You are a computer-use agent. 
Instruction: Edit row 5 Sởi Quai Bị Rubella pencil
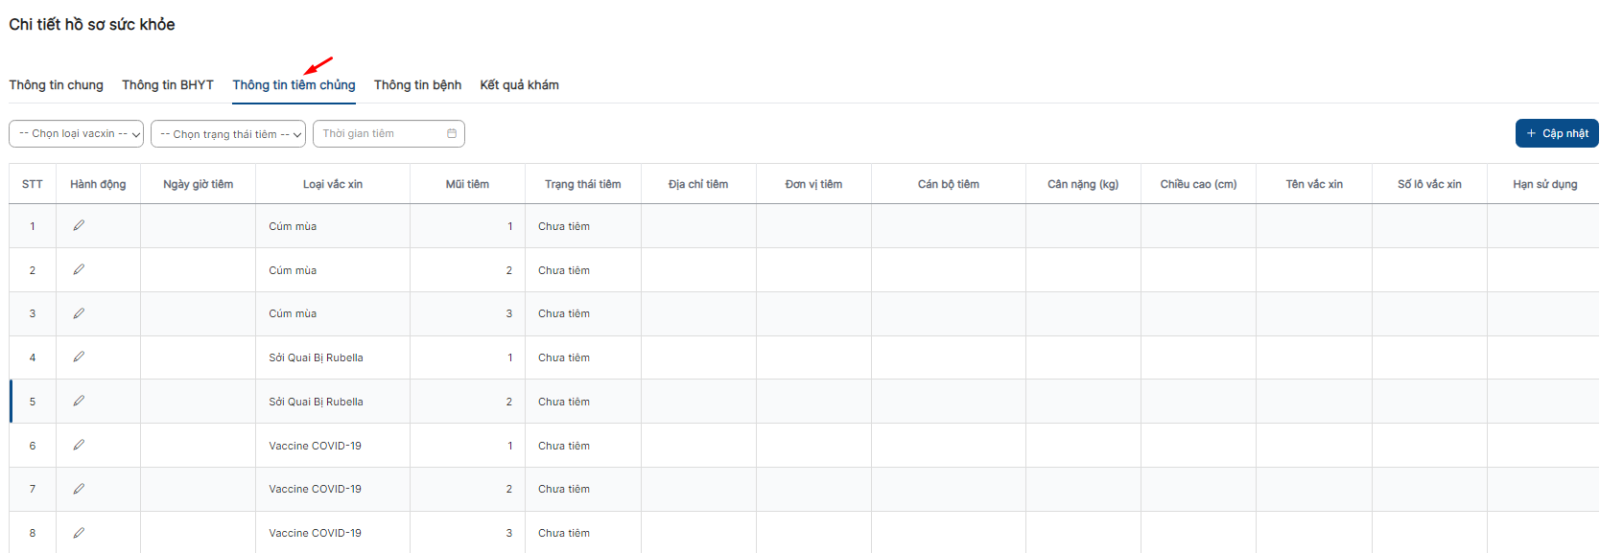pyautogui.click(x=79, y=401)
